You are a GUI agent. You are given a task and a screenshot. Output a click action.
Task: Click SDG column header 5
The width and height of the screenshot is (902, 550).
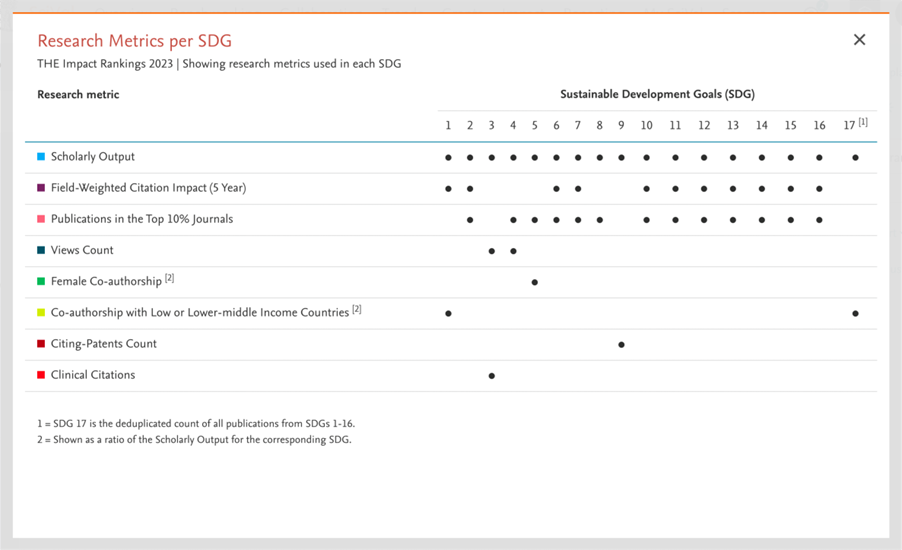(x=534, y=125)
